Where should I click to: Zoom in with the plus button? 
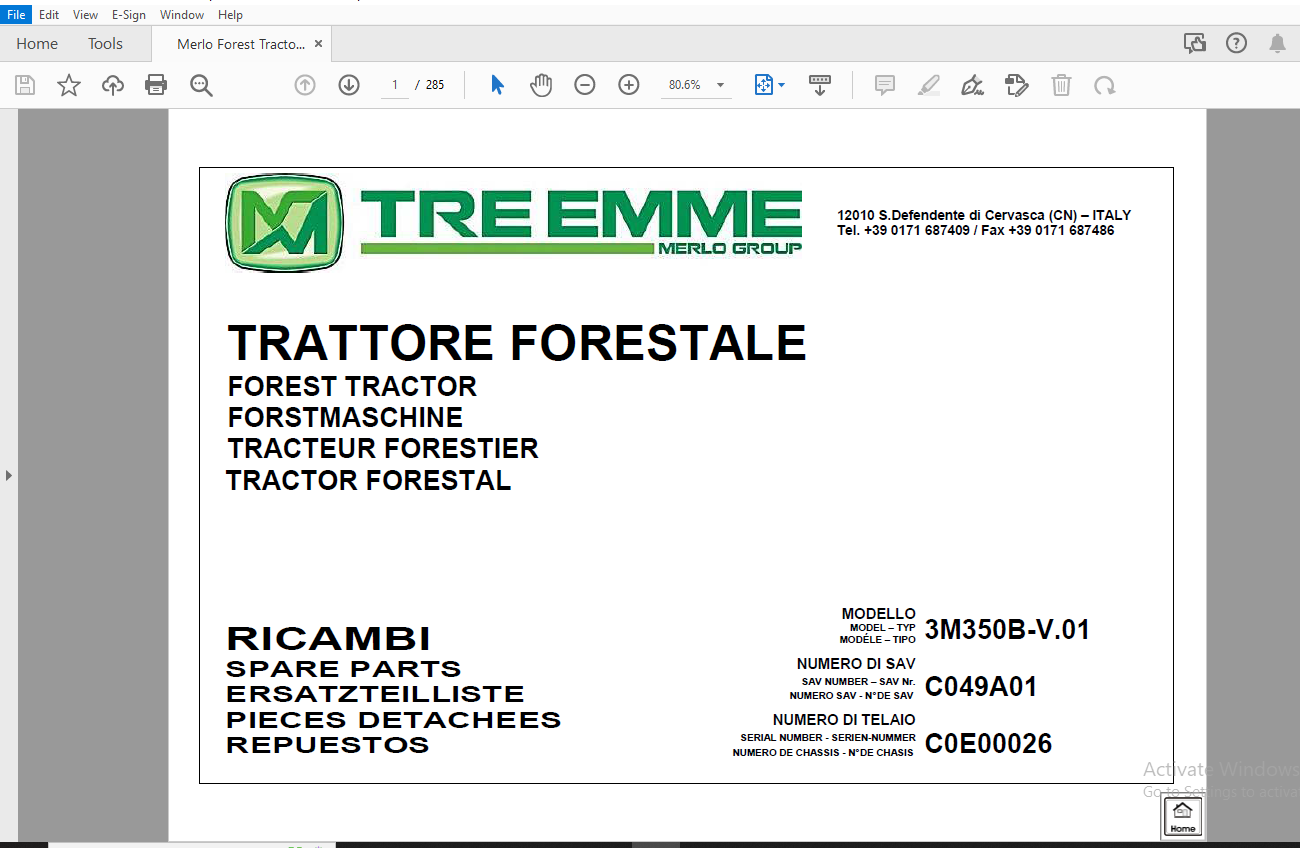point(629,85)
